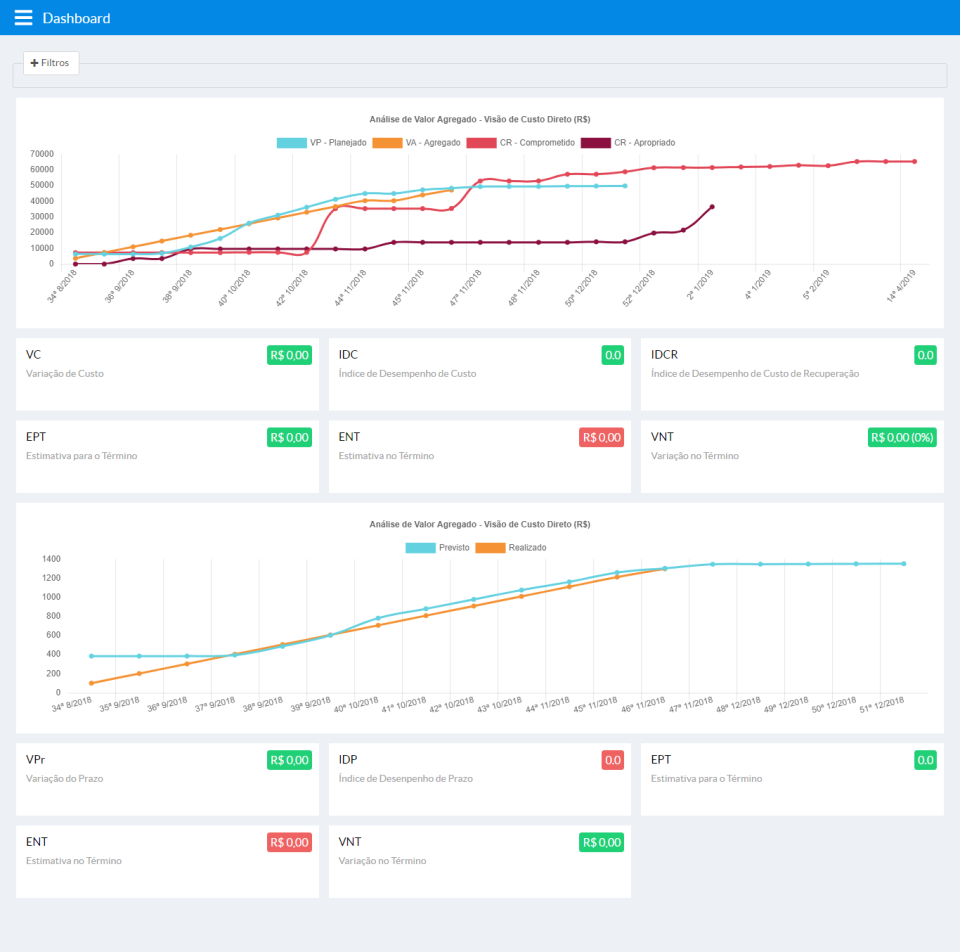This screenshot has height=952, width=960.
Task: Click the red IDP badge showing 0.0
Action: (x=613, y=760)
